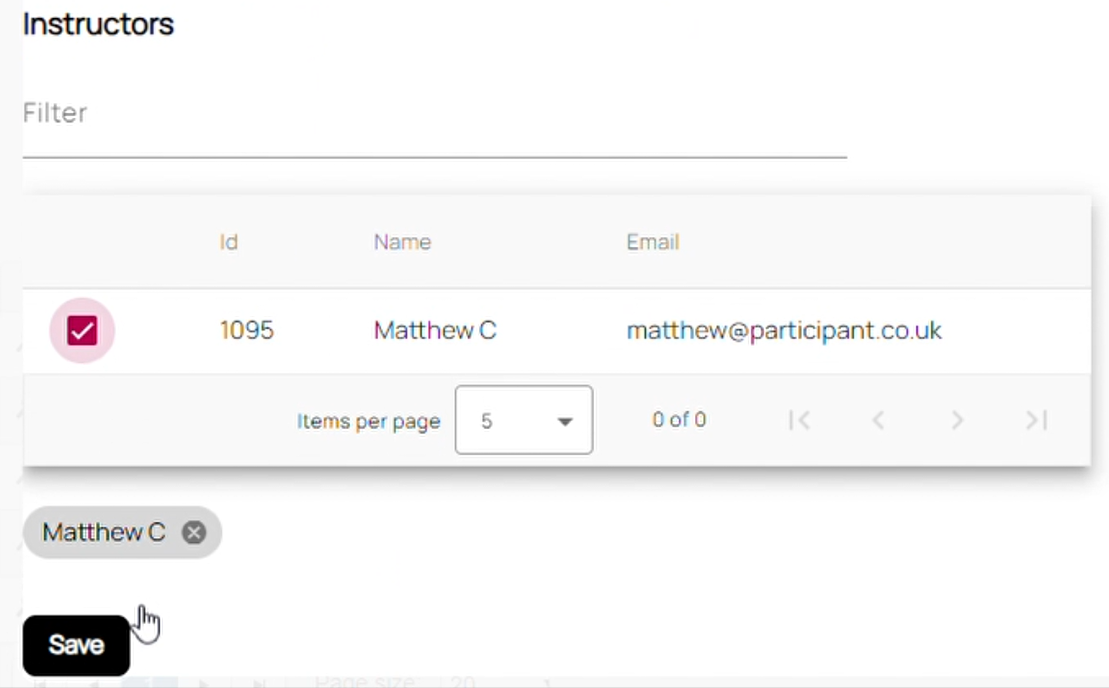Click the Matthew C name in the table row
The image size is (1109, 688).
(x=435, y=331)
